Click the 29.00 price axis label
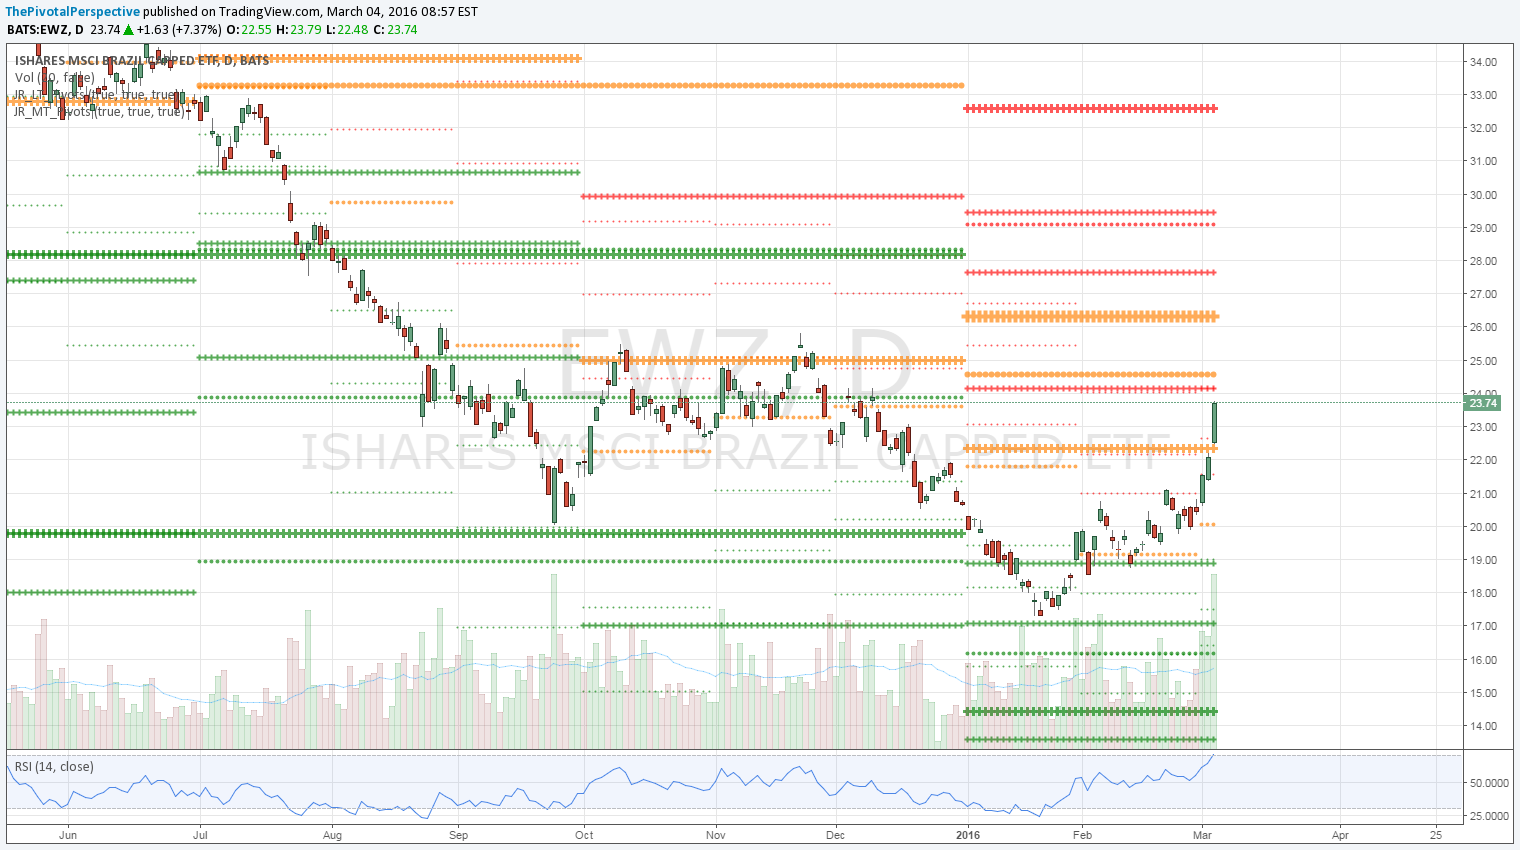 tap(1483, 228)
